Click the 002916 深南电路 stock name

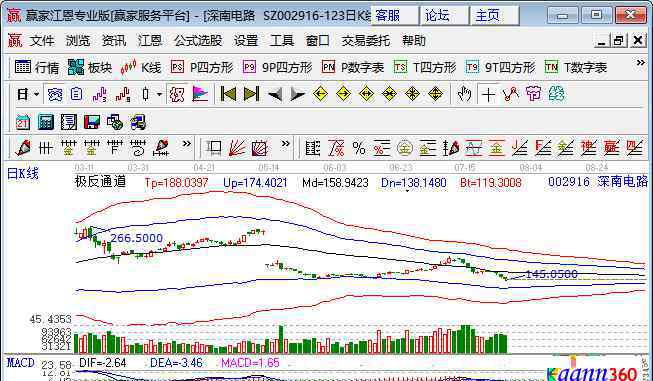click(598, 182)
